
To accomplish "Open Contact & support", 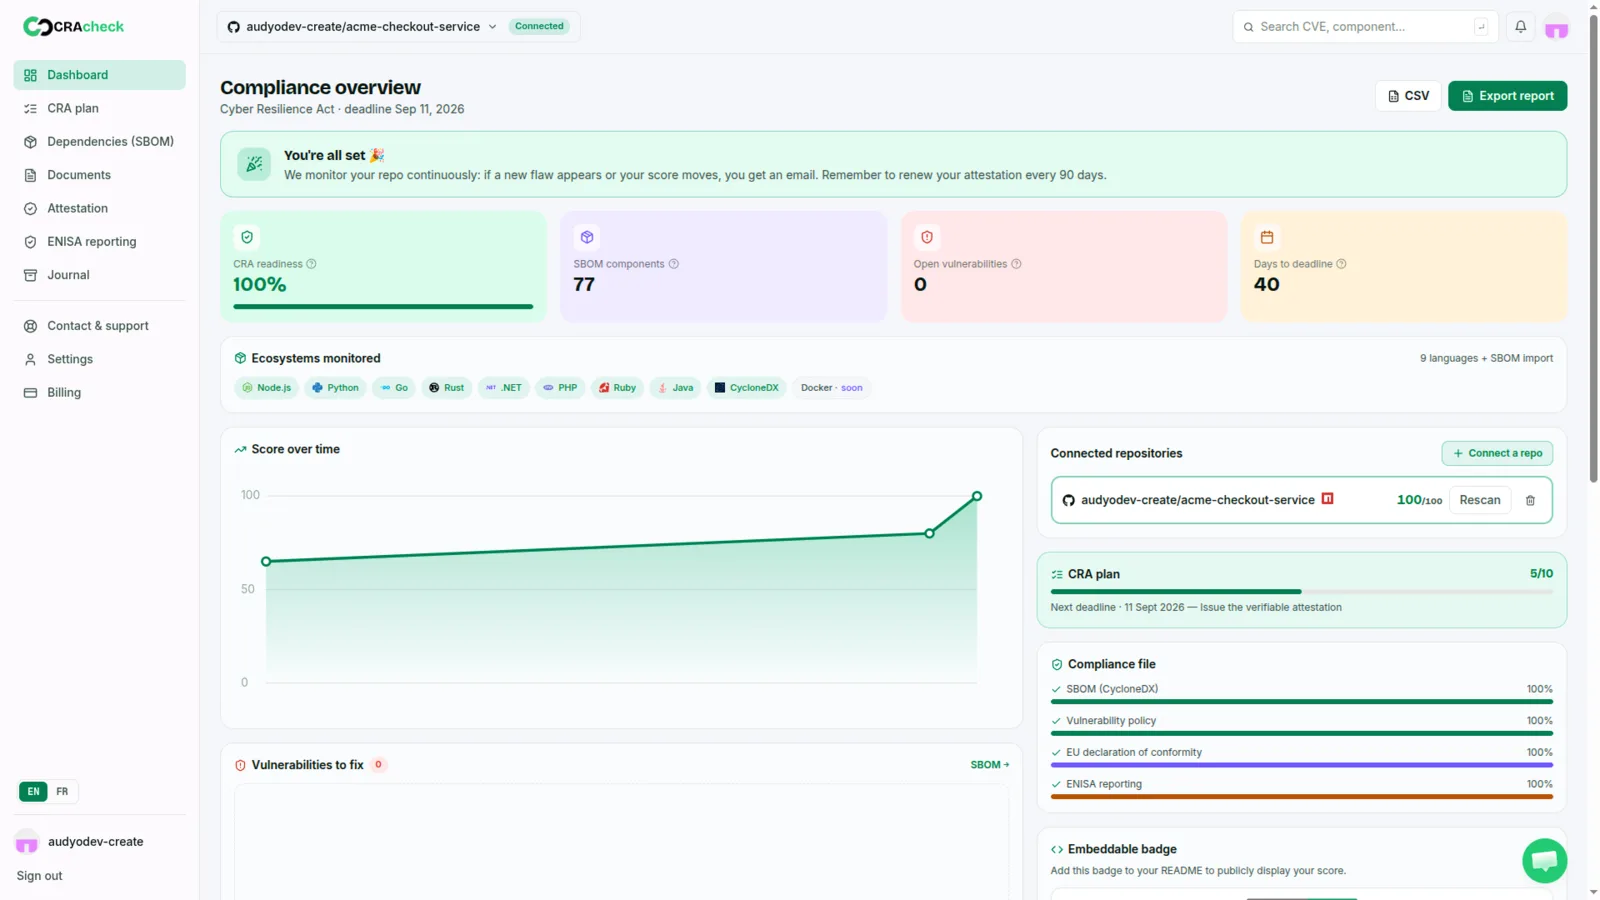I will click(x=99, y=326).
